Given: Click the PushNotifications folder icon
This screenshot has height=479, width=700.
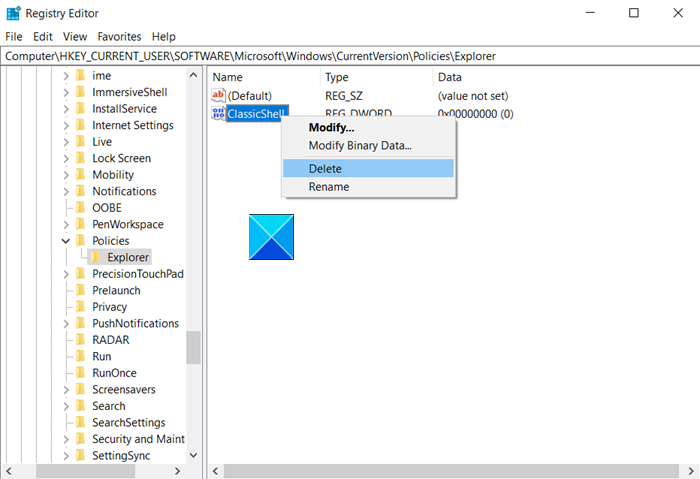Looking at the screenshot, I should [81, 323].
